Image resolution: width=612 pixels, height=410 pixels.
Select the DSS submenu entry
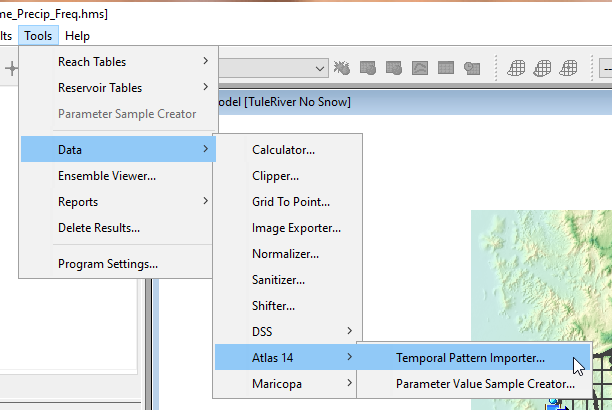click(288, 332)
